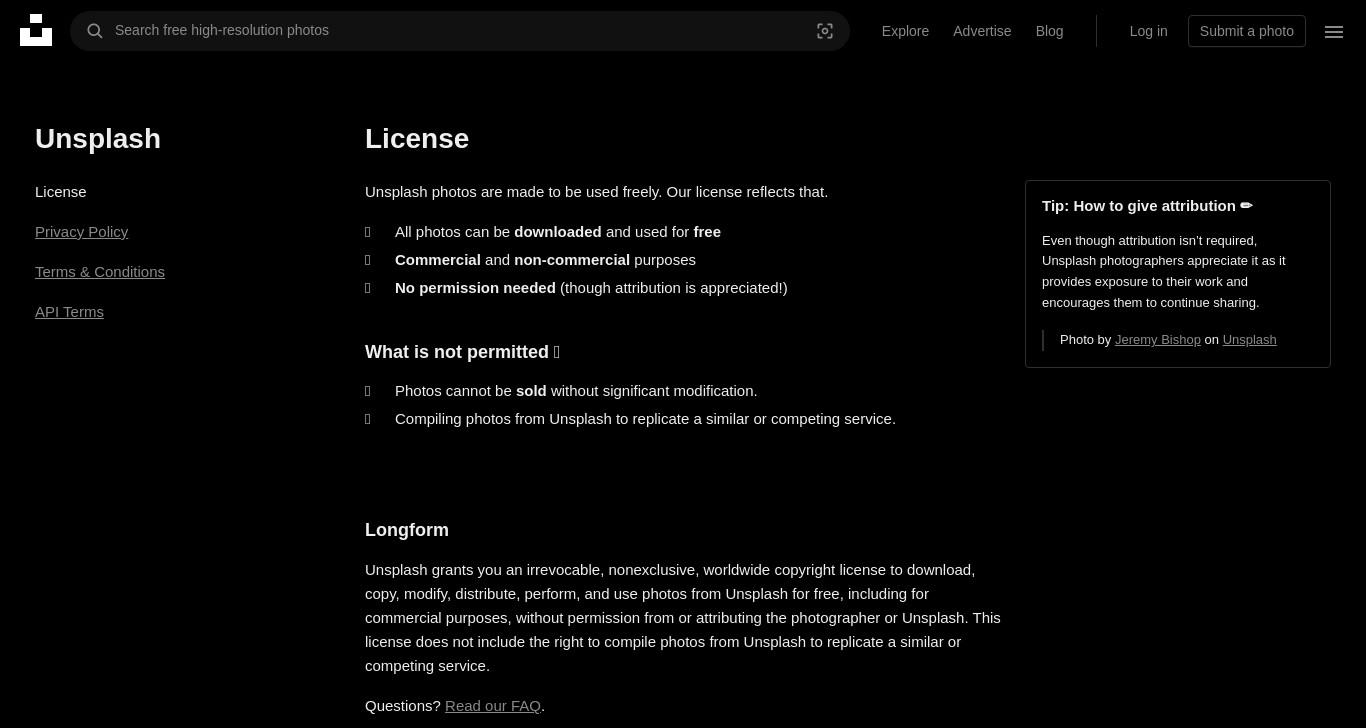The width and height of the screenshot is (1366, 728).
Task: Click the Unsplash logo home icon
Action: point(36,30)
